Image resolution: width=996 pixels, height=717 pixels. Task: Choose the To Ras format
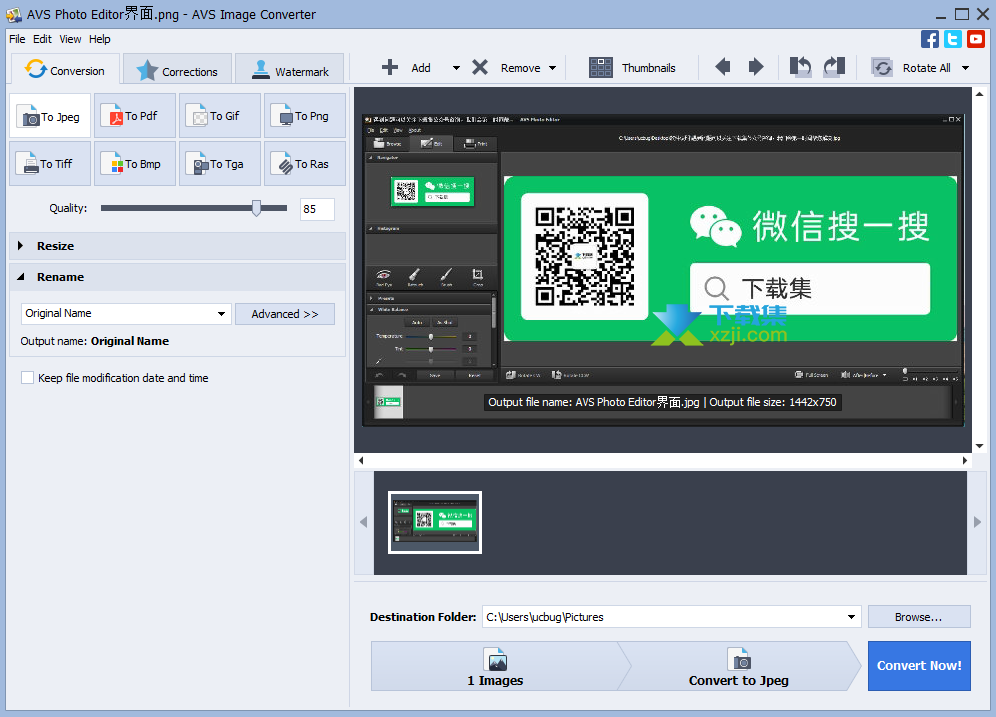pyautogui.click(x=305, y=164)
